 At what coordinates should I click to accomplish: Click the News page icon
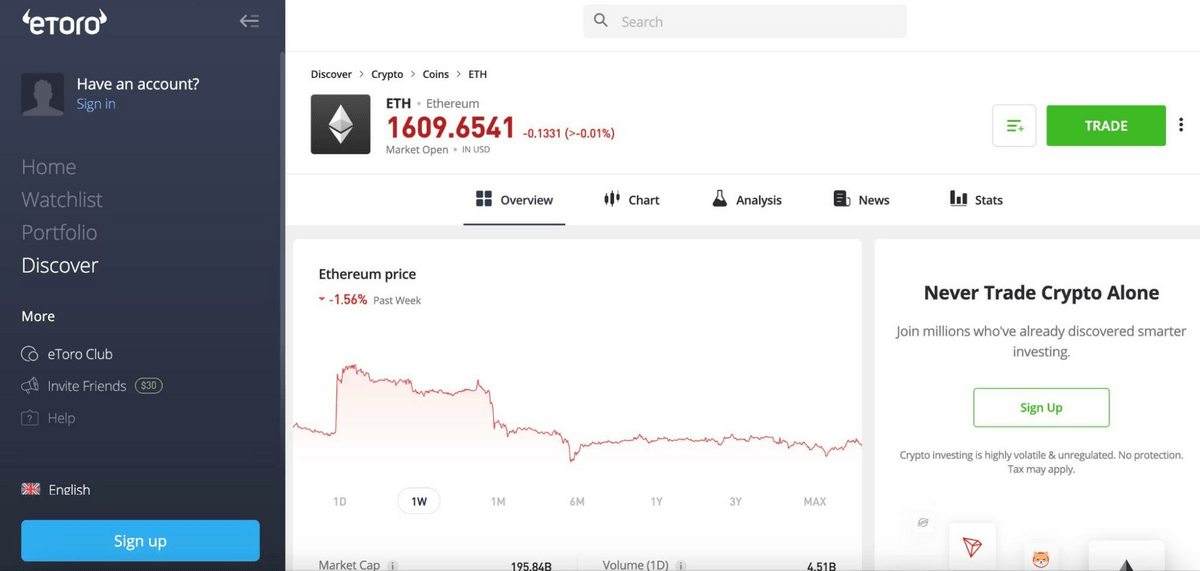point(842,199)
